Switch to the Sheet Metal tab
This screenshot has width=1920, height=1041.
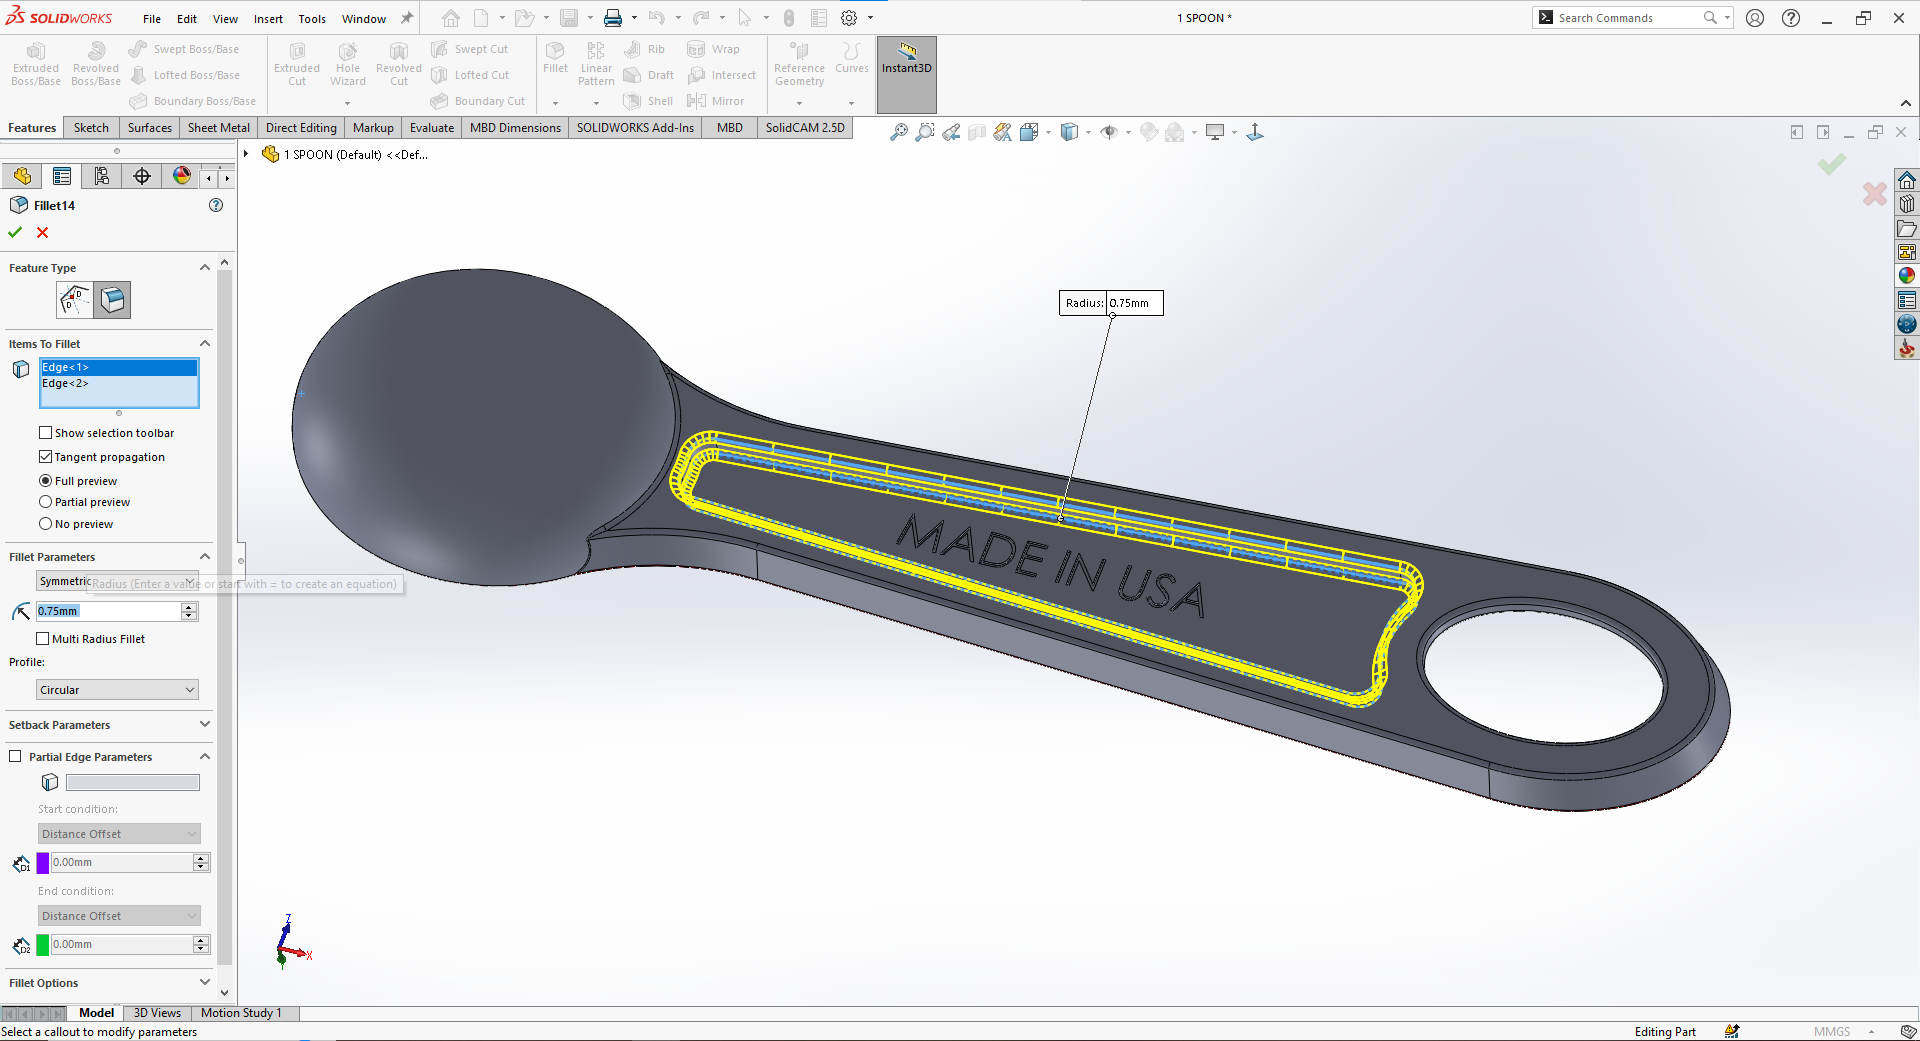(219, 128)
